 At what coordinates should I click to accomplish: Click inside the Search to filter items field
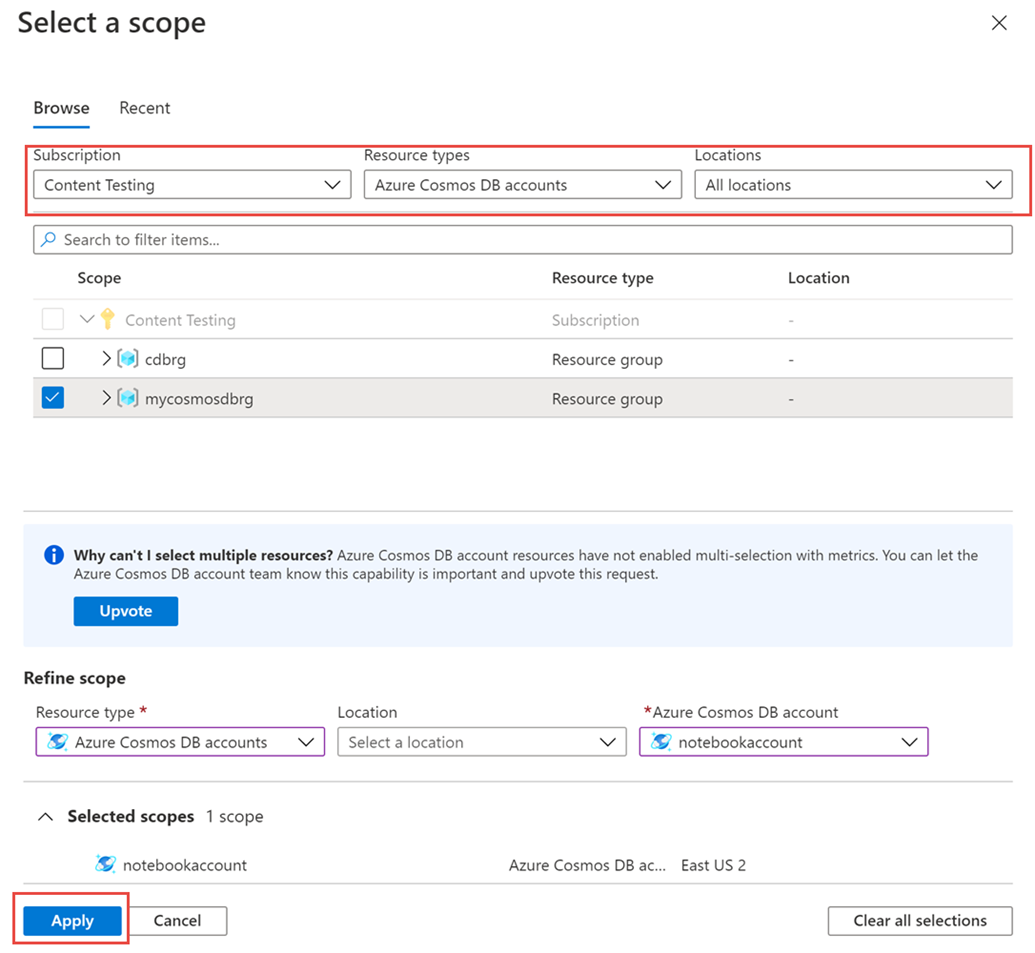pos(300,239)
